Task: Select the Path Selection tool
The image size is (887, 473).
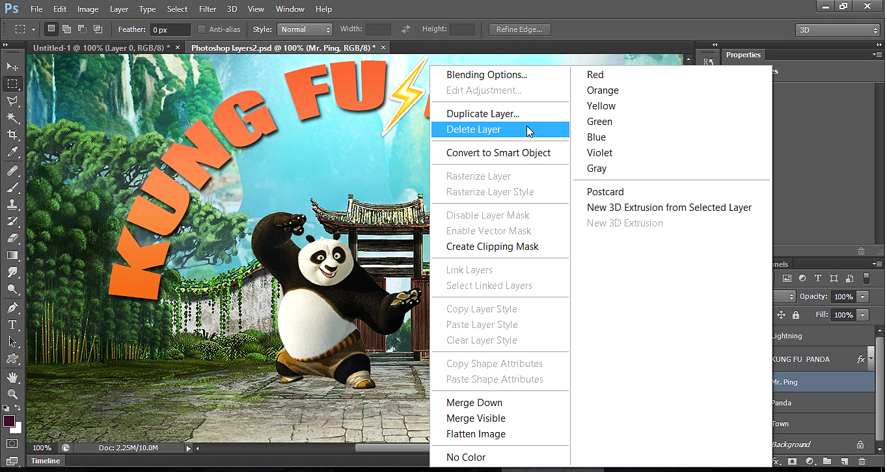Action: coord(12,342)
